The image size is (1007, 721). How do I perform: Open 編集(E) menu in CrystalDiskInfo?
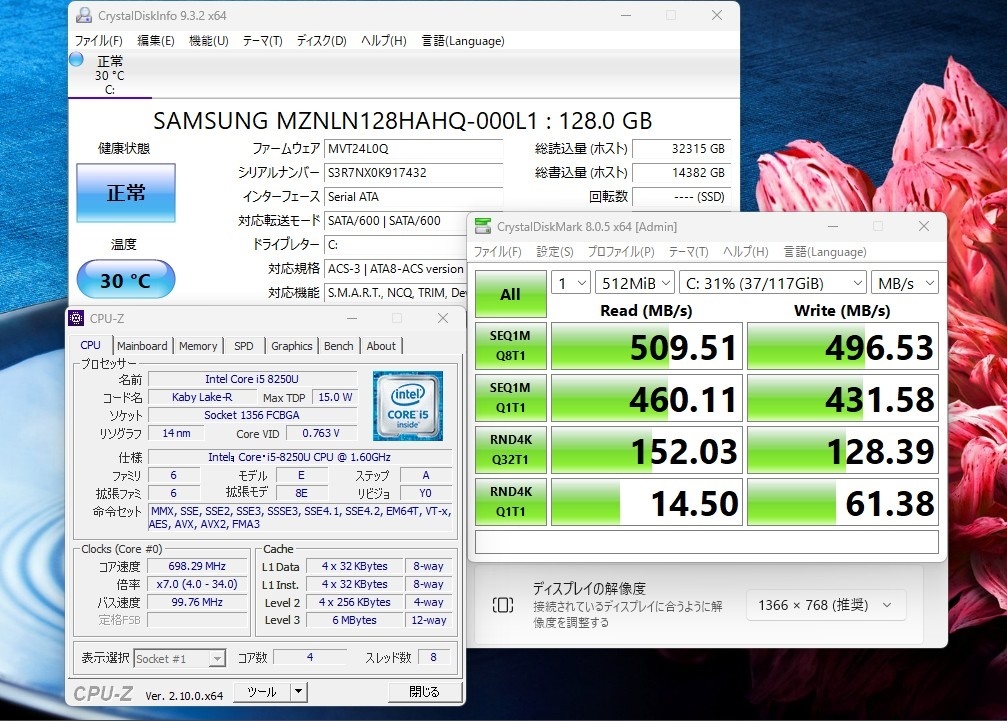click(x=155, y=40)
